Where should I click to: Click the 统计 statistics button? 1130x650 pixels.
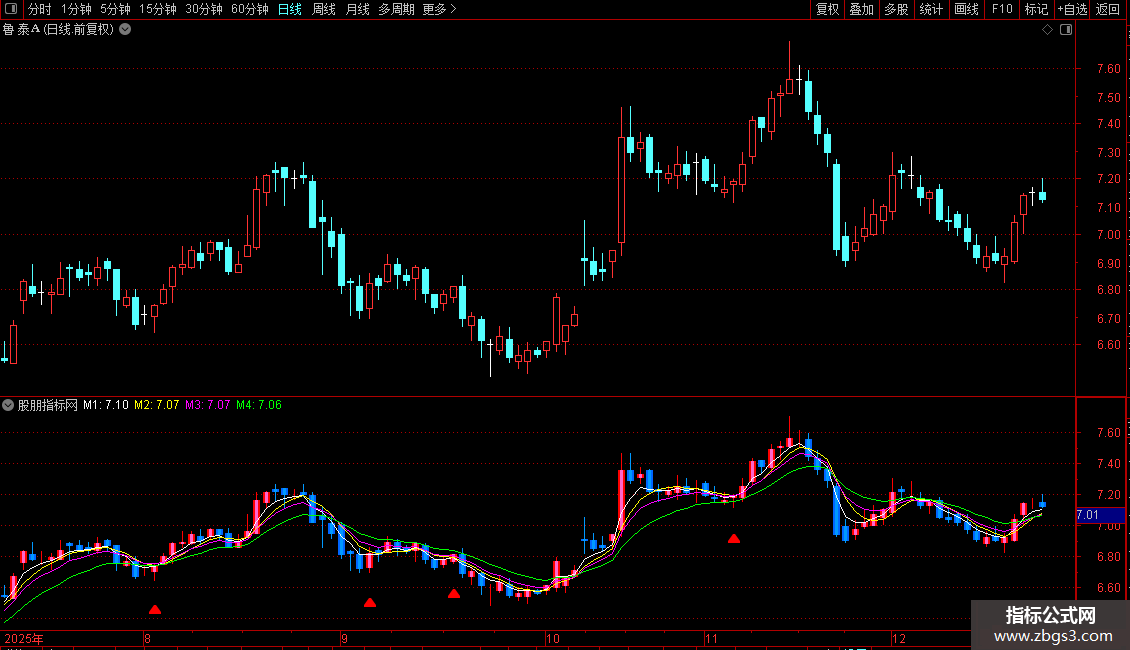pyautogui.click(x=931, y=9)
